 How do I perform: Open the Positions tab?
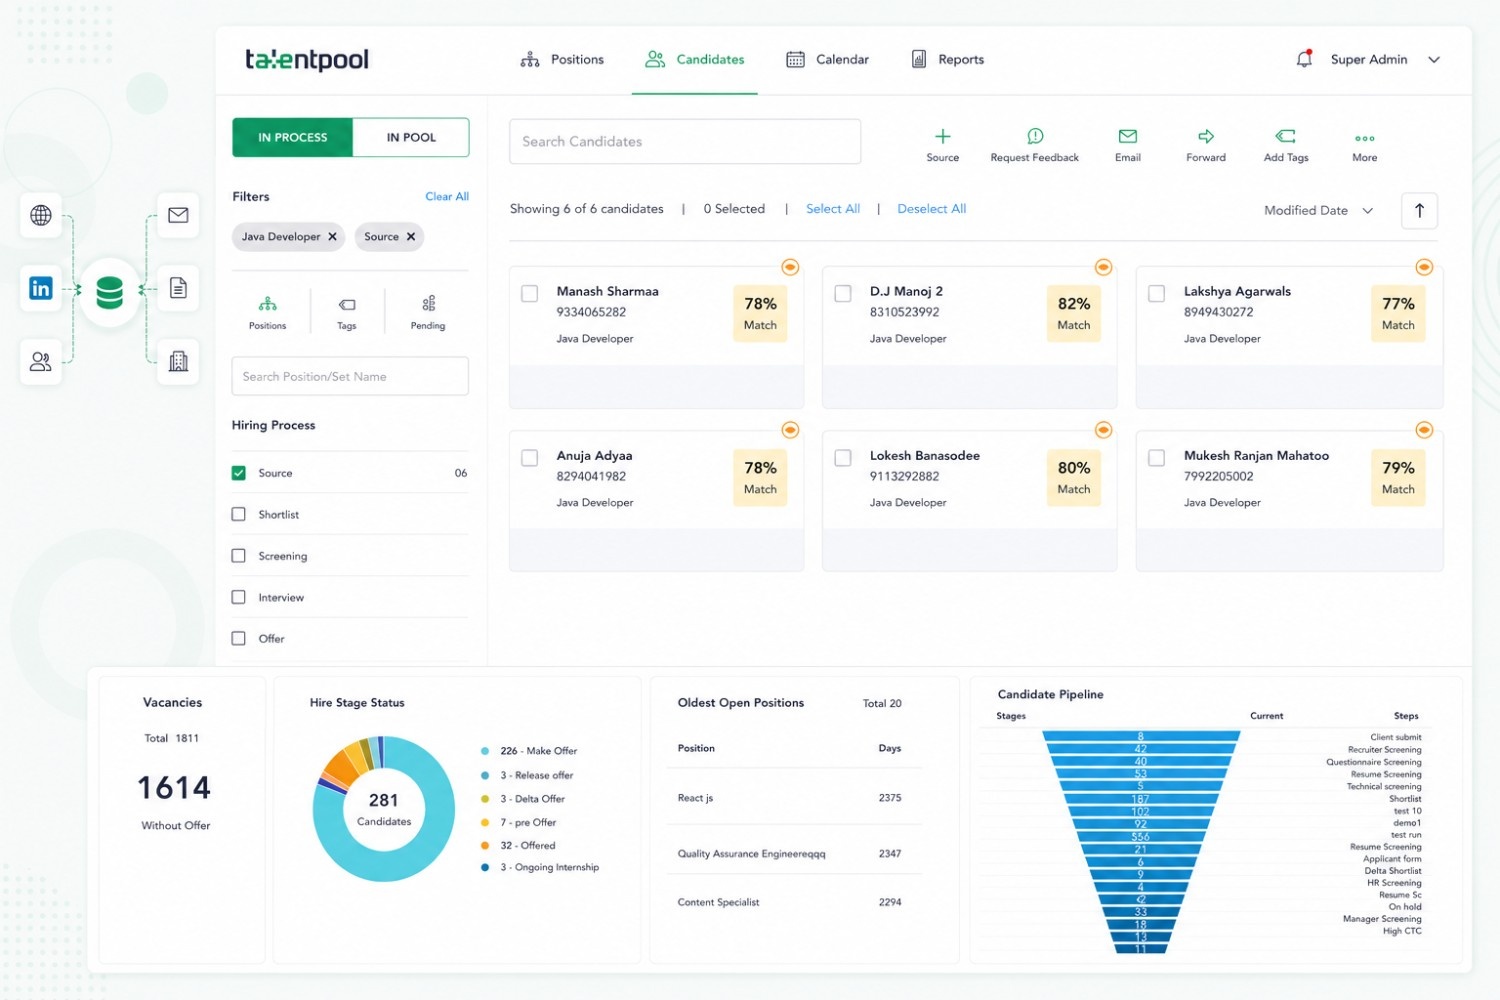pyautogui.click(x=562, y=60)
